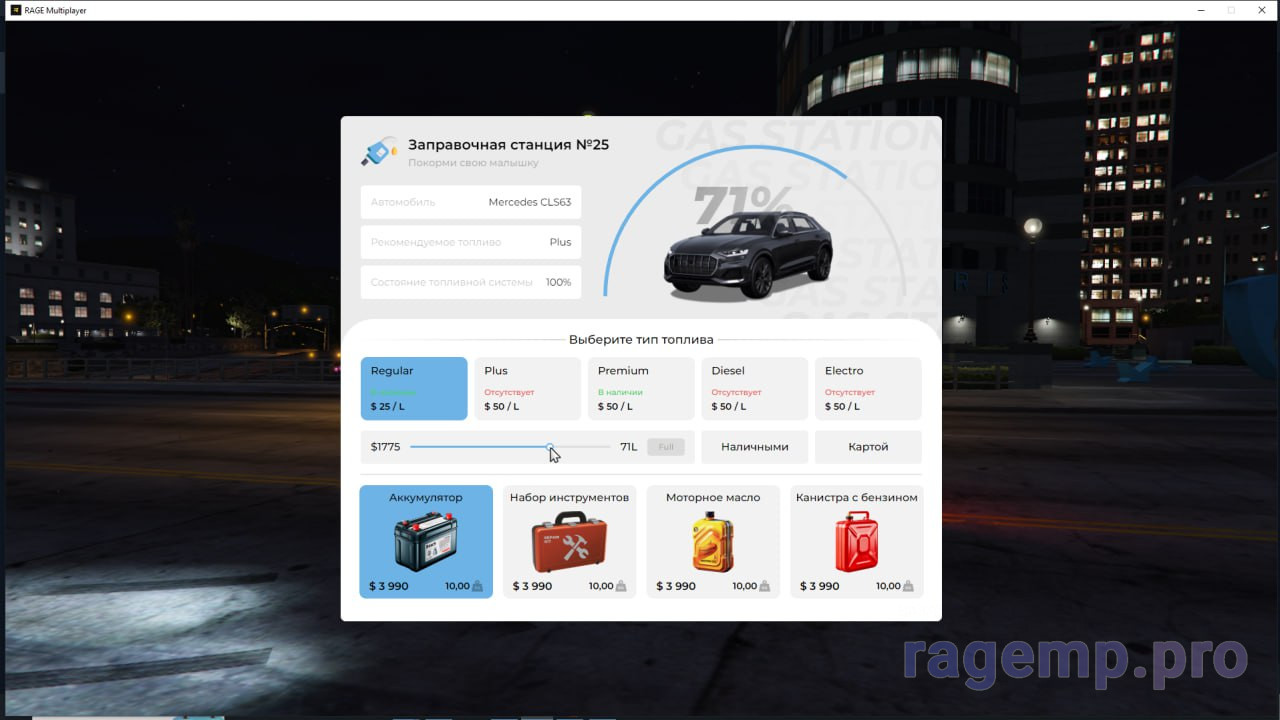Click $ 3 990 price on Моторное масло card
Screen dimensions: 1280x720
point(676,586)
